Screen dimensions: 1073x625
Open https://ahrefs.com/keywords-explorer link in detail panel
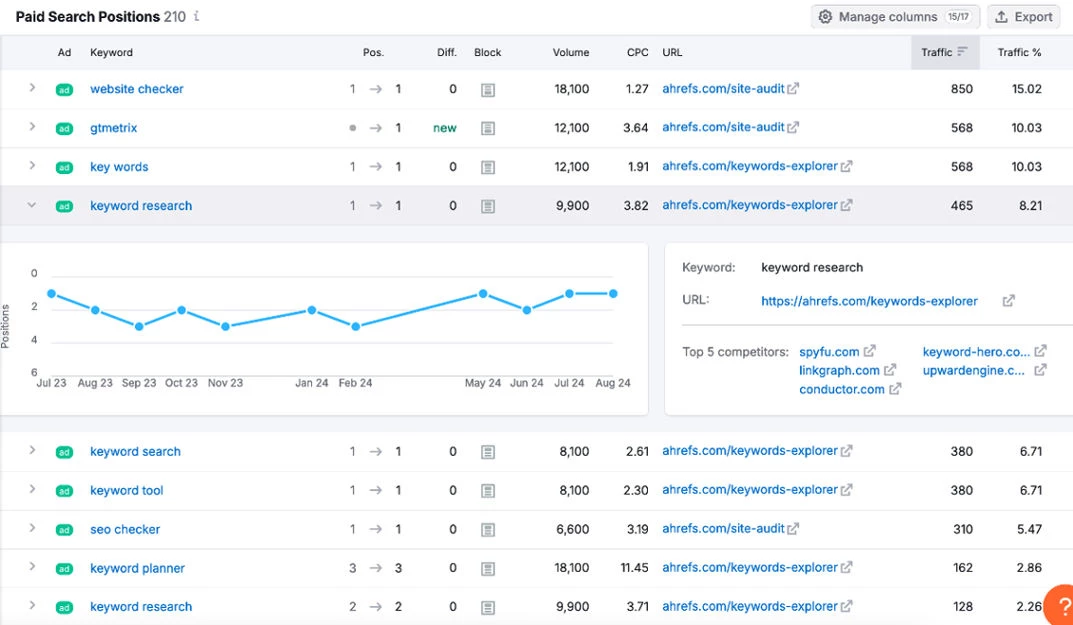(869, 301)
